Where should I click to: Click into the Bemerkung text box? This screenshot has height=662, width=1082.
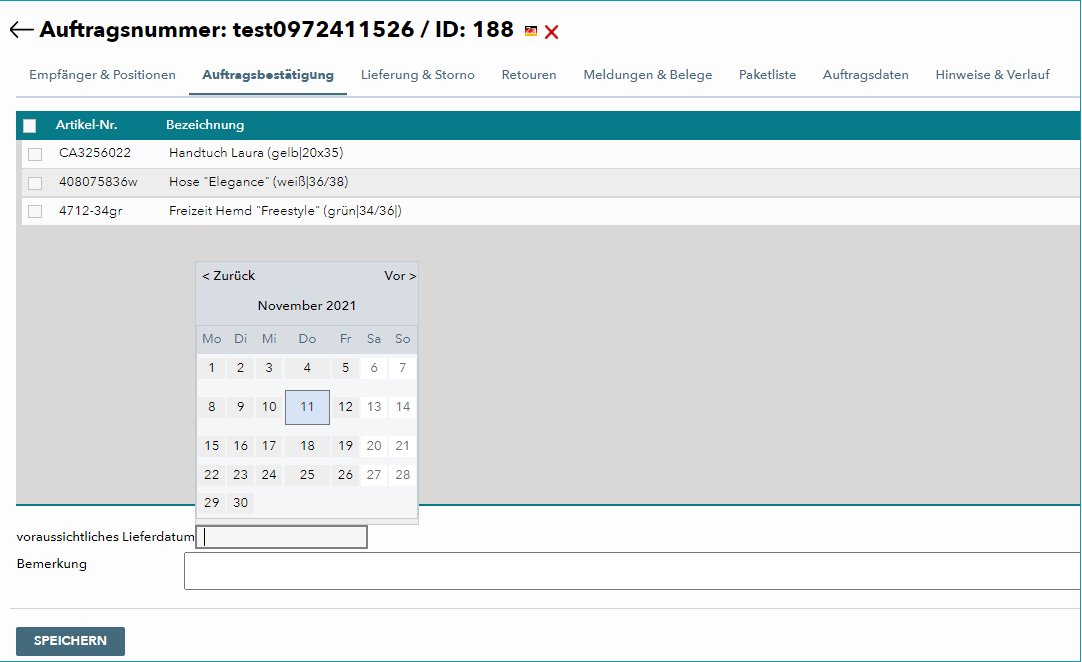632,571
